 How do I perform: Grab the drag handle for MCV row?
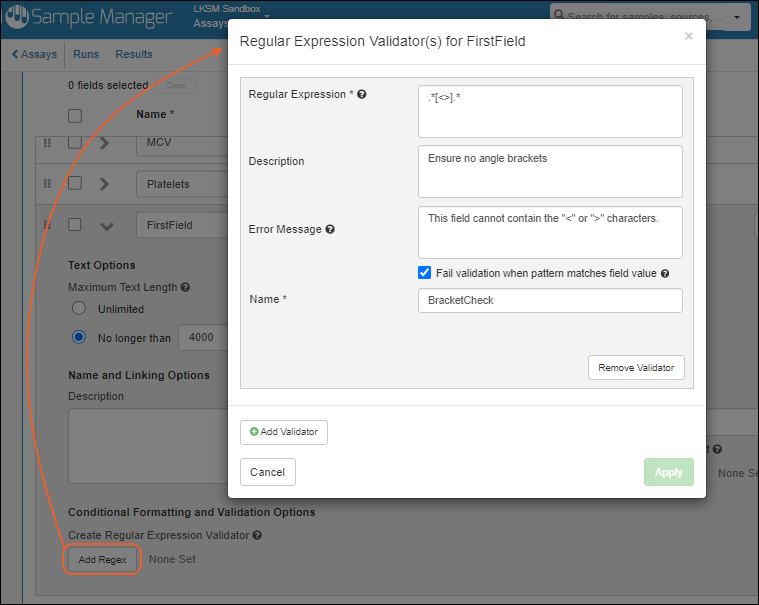47,143
